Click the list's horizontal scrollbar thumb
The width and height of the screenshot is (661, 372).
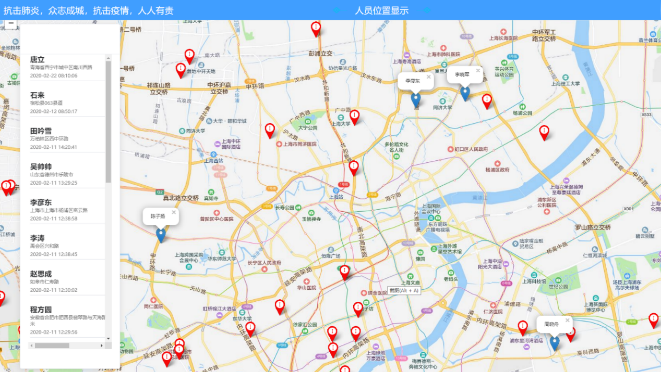52,345
